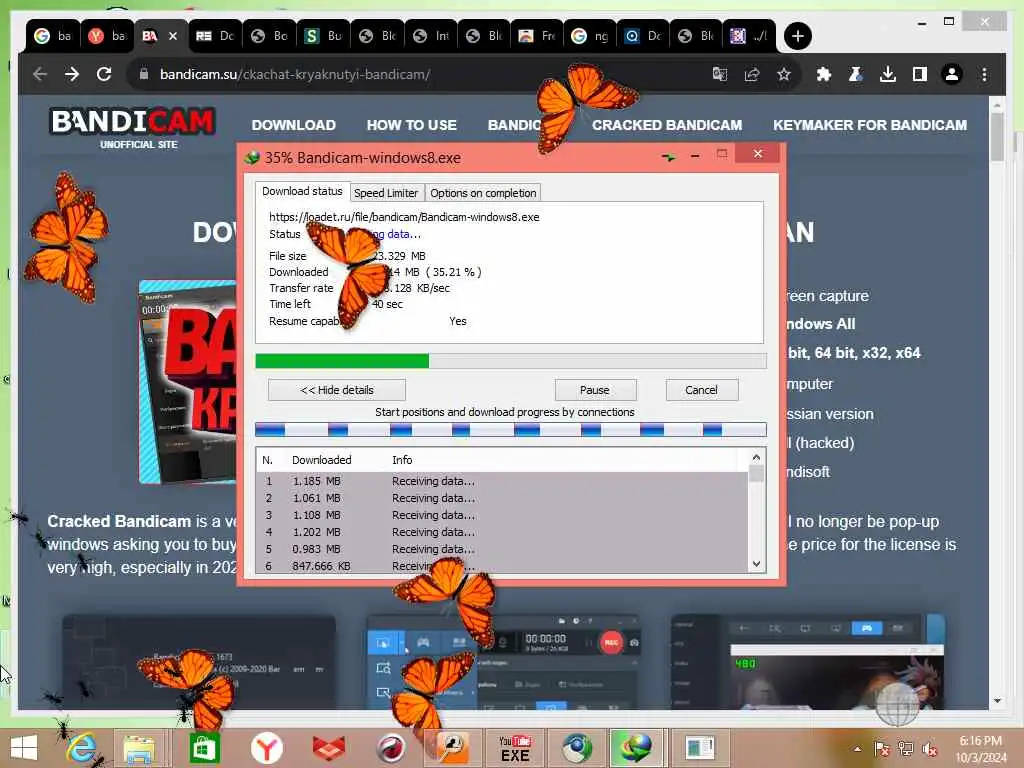
Task: Go forward in the browser
Action: tap(72, 74)
